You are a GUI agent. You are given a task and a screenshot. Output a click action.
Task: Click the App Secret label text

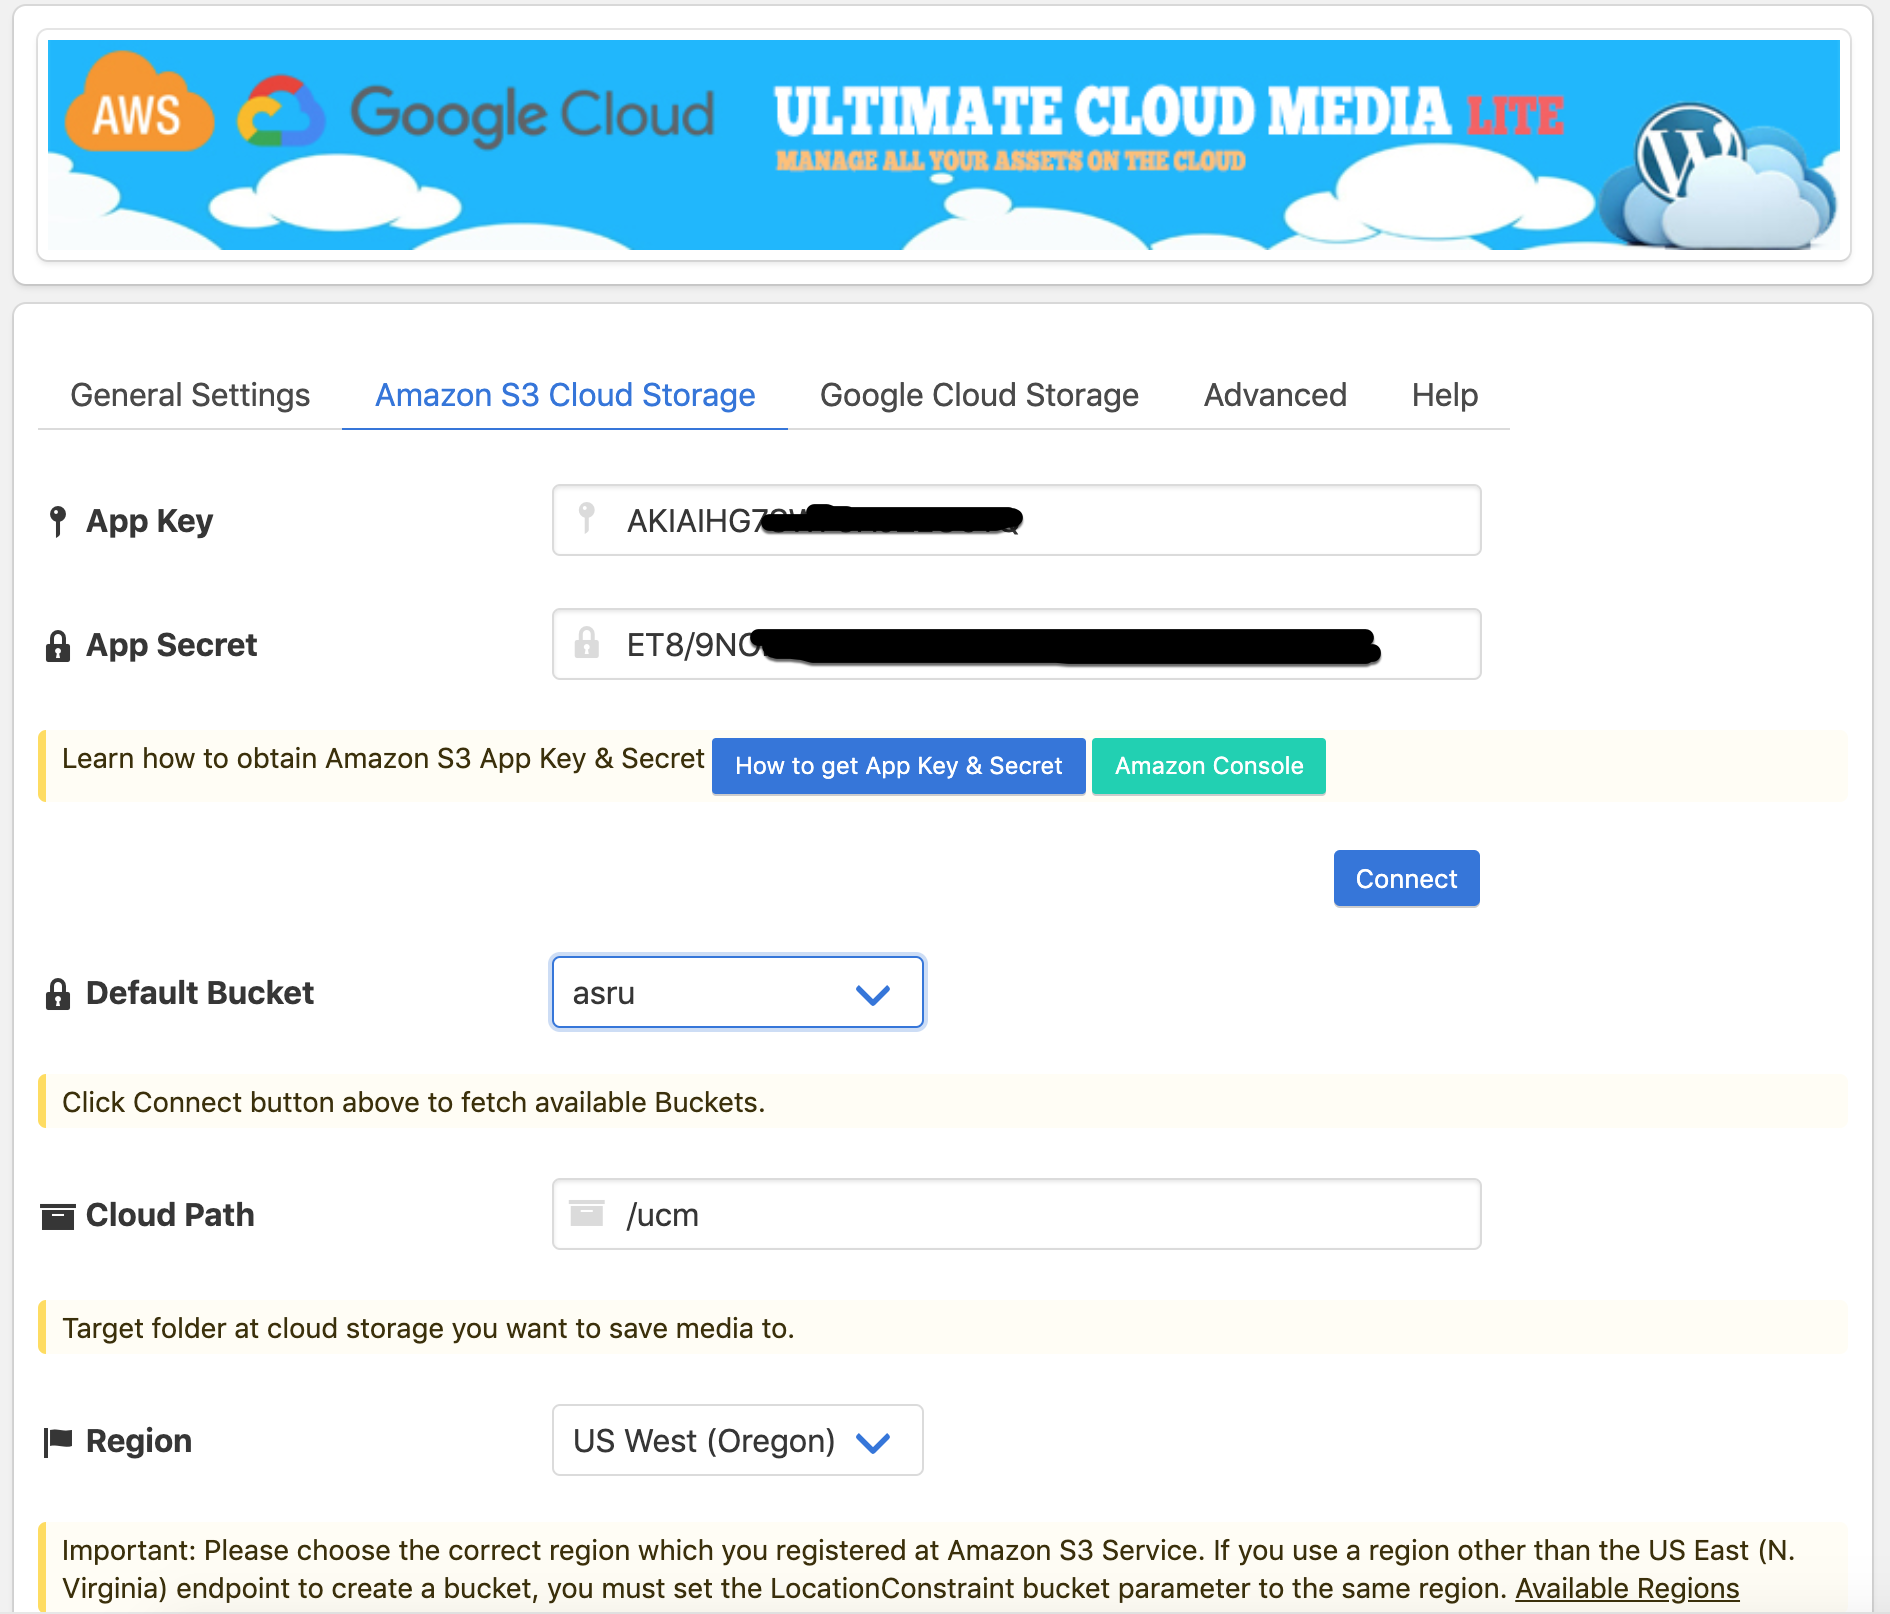171,645
